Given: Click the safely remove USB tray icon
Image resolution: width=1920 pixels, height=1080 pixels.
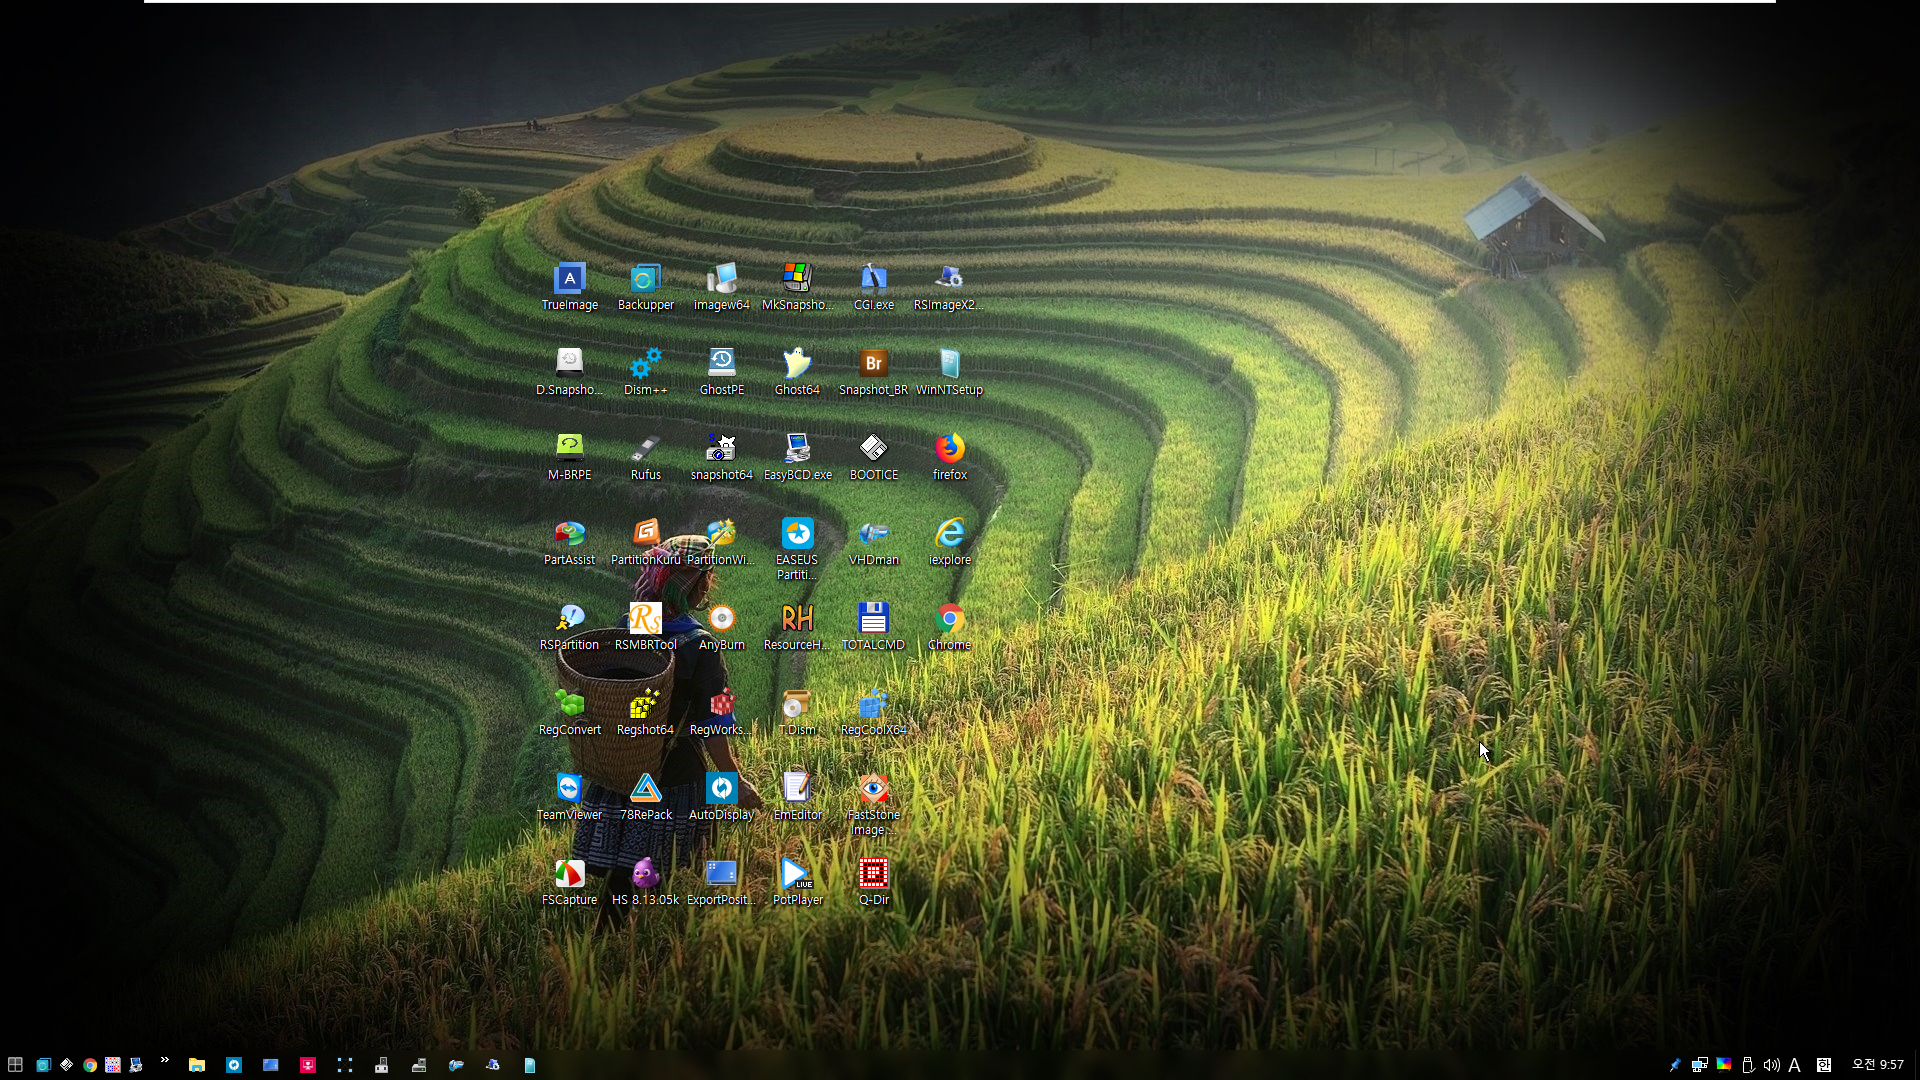Looking at the screenshot, I should pos(1748,1065).
